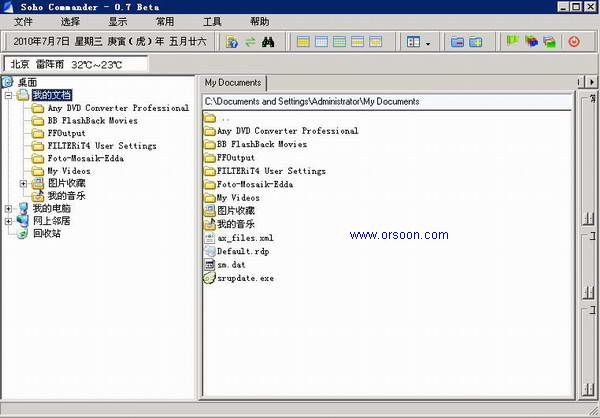
Task: Click the help question mark toolbar icon
Action: [x=232, y=42]
